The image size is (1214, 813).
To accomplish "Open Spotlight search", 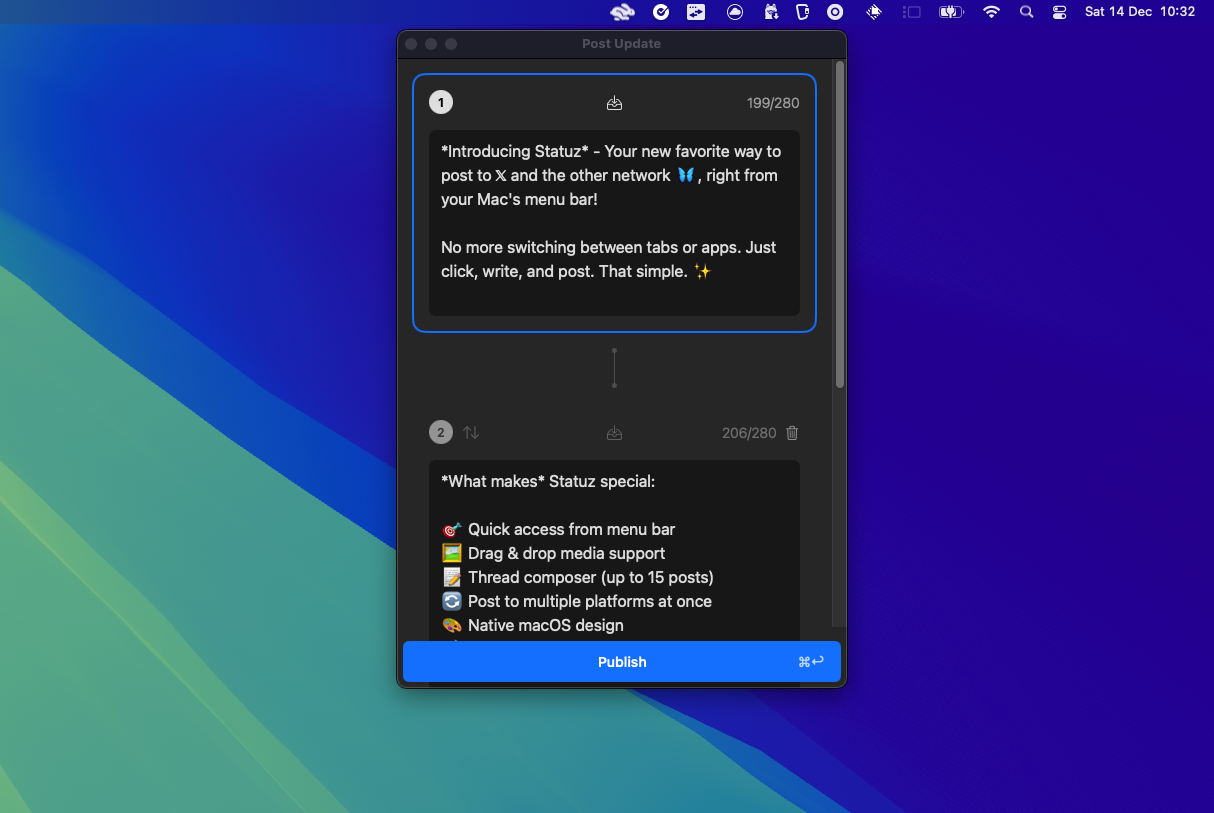I will coord(1026,12).
